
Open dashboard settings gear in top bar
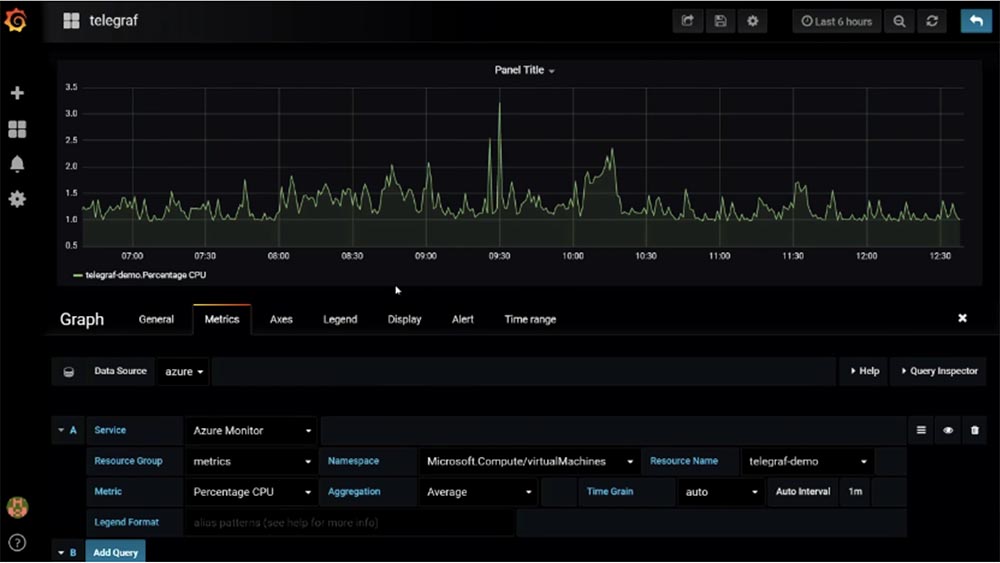coord(753,21)
